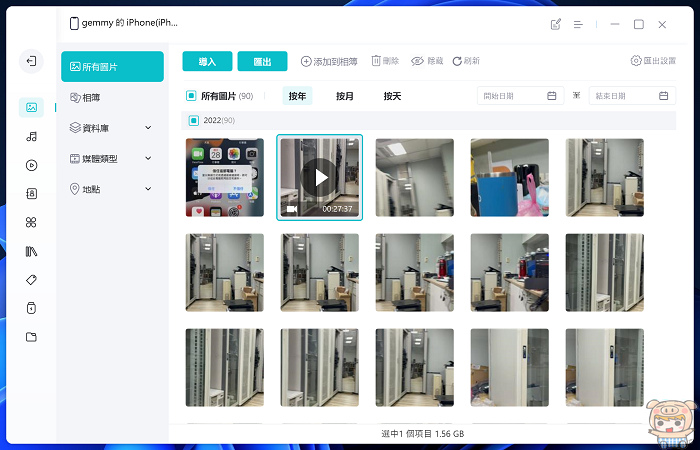The image size is (700, 450).
Task: Open the Photos section icon in sidebar
Action: [x=31, y=107]
